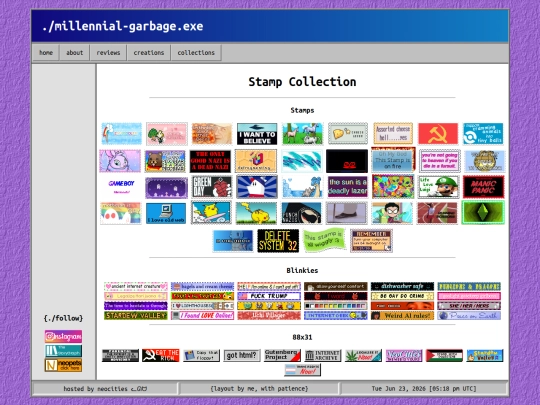Visit the Instagram follow badge
This screenshot has width=540, height=405.
63,336
